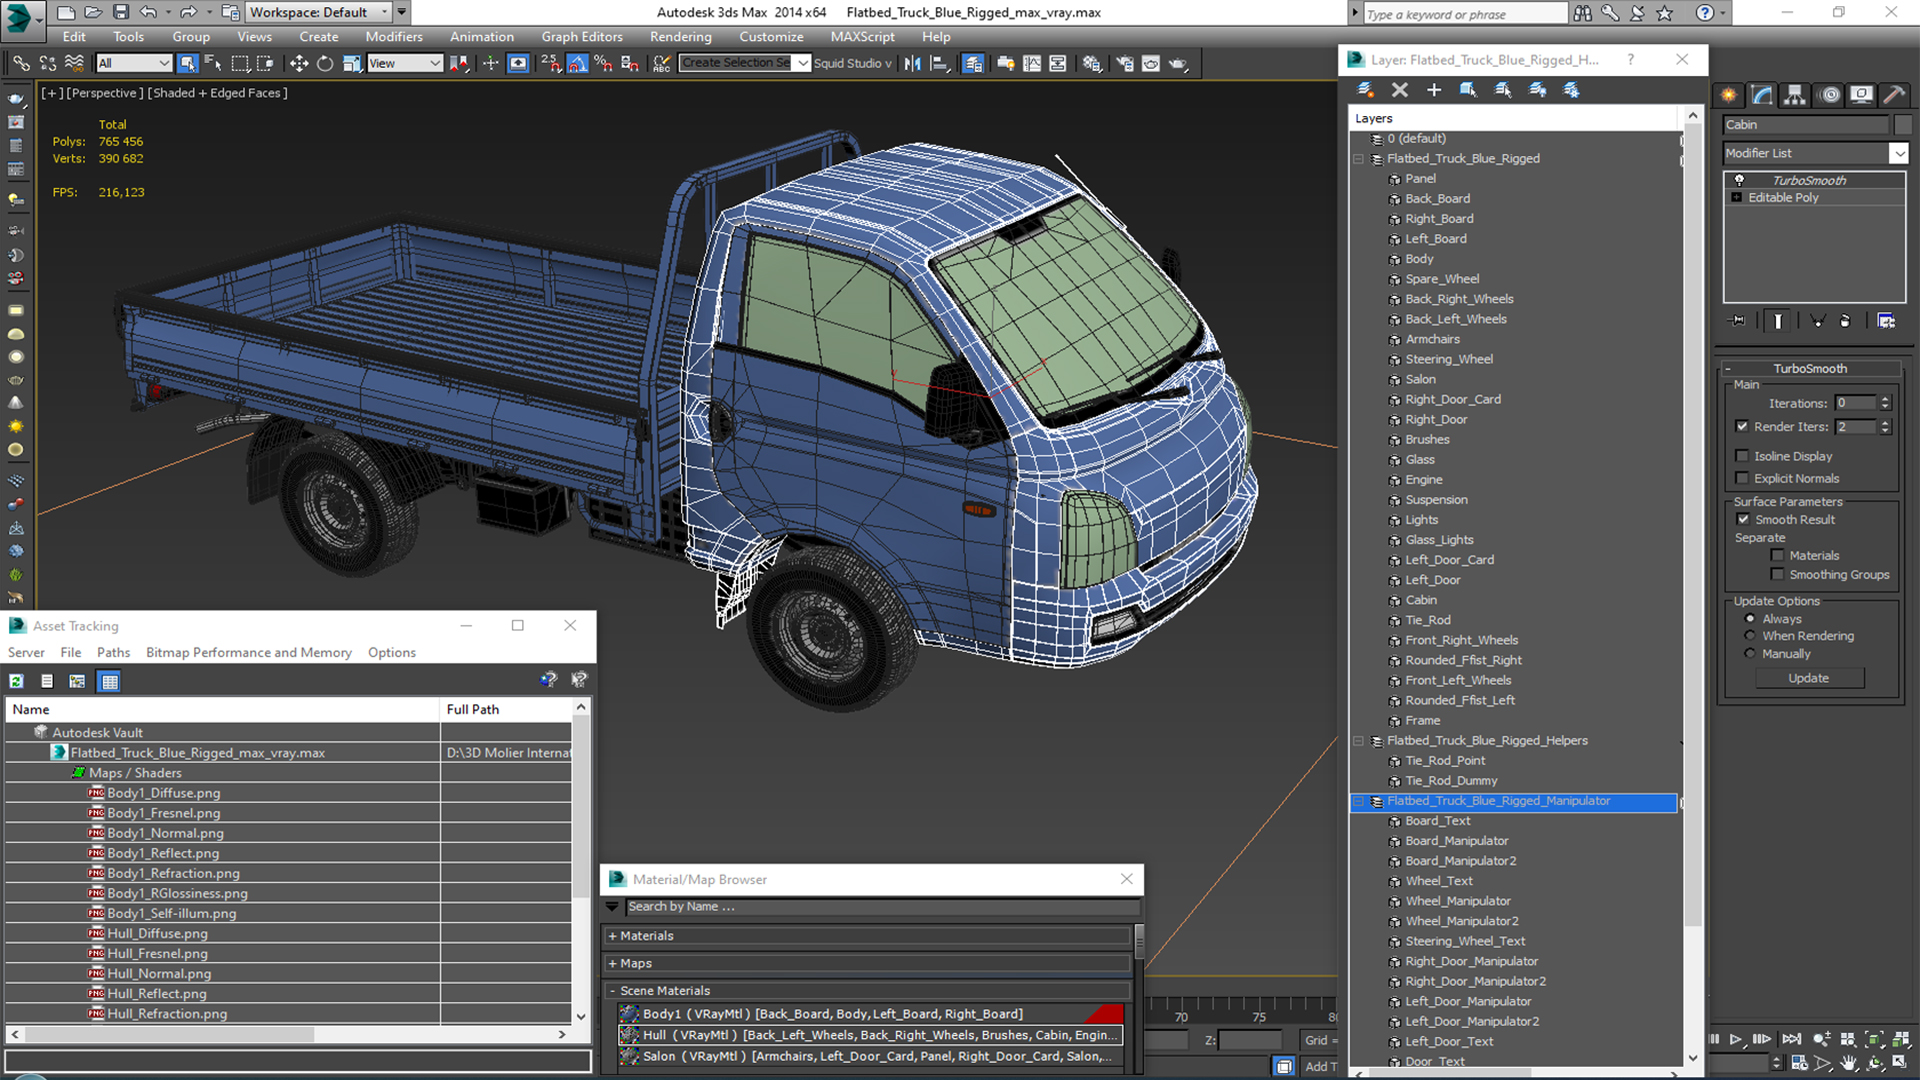Activate the Select and Move tool

click(x=298, y=63)
